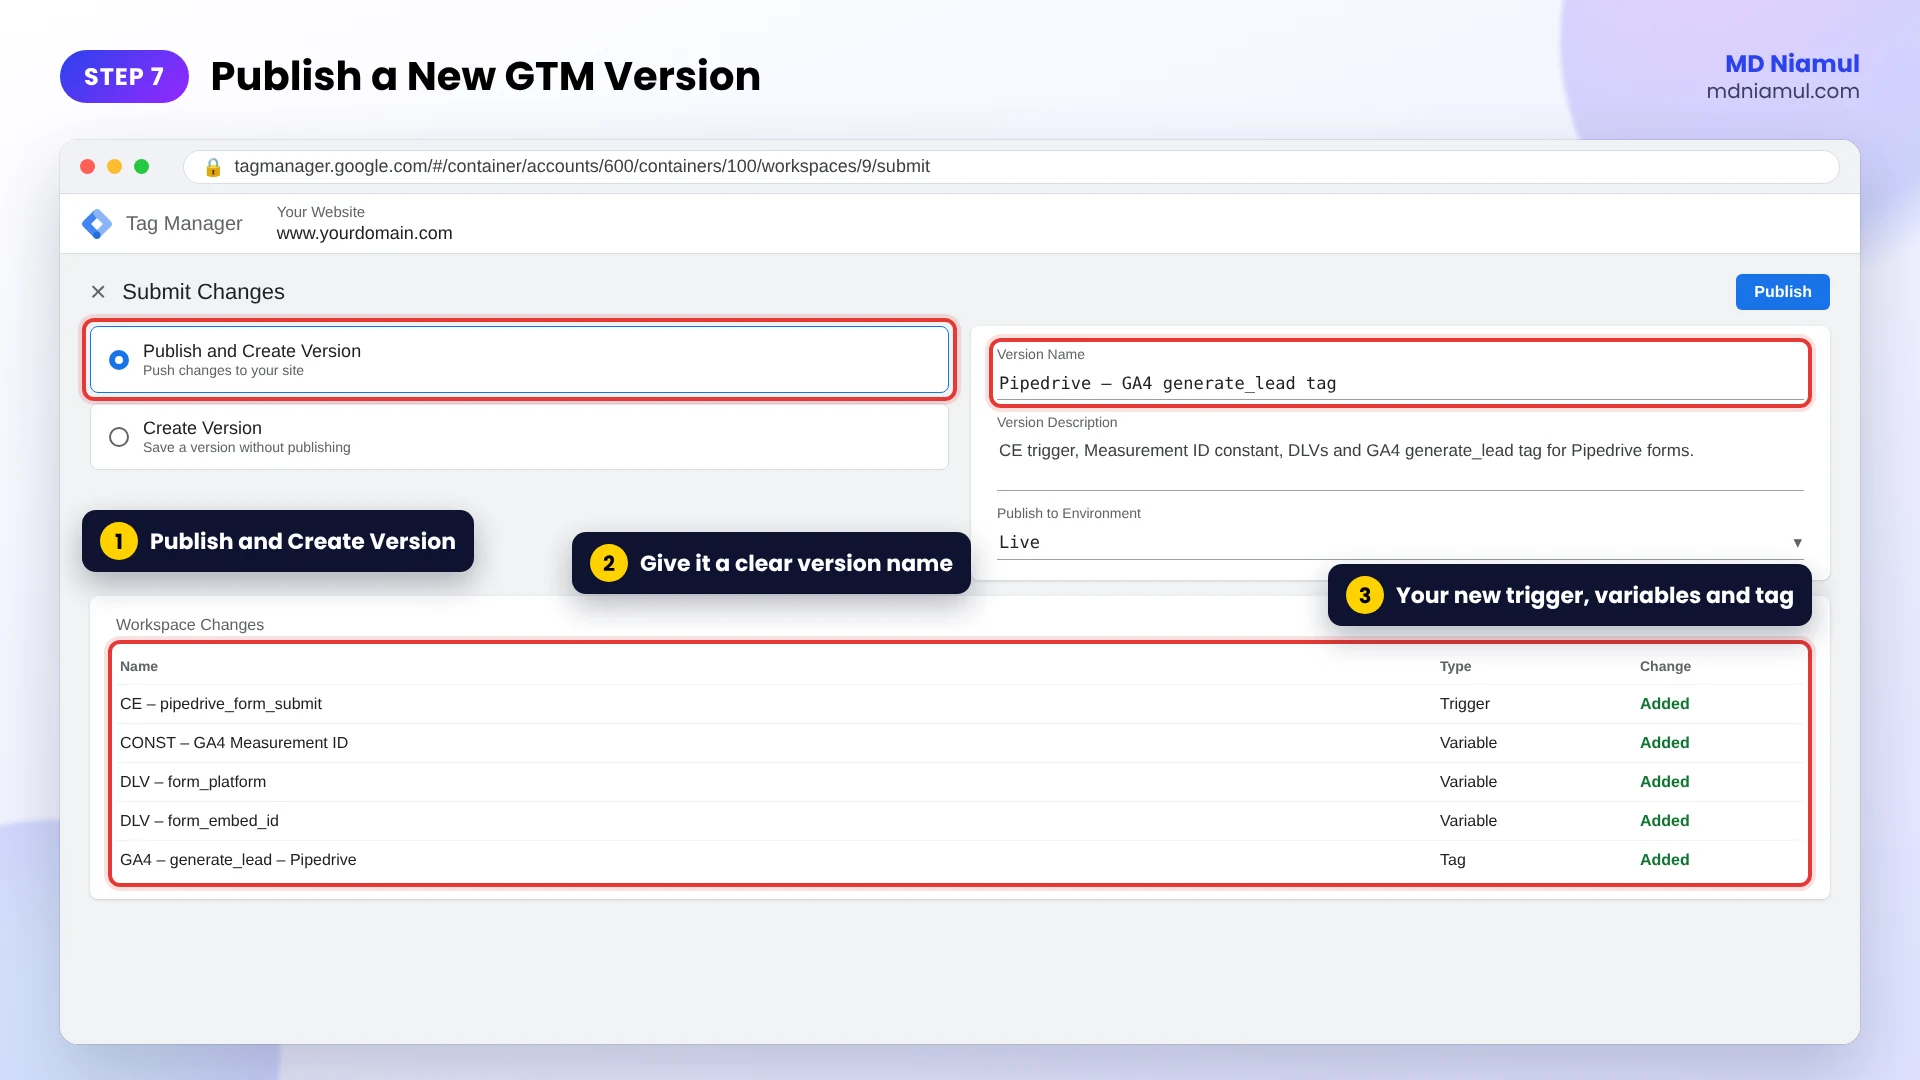Select the DLV – form_platform entry
Image resolution: width=1920 pixels, height=1080 pixels.
(x=960, y=782)
